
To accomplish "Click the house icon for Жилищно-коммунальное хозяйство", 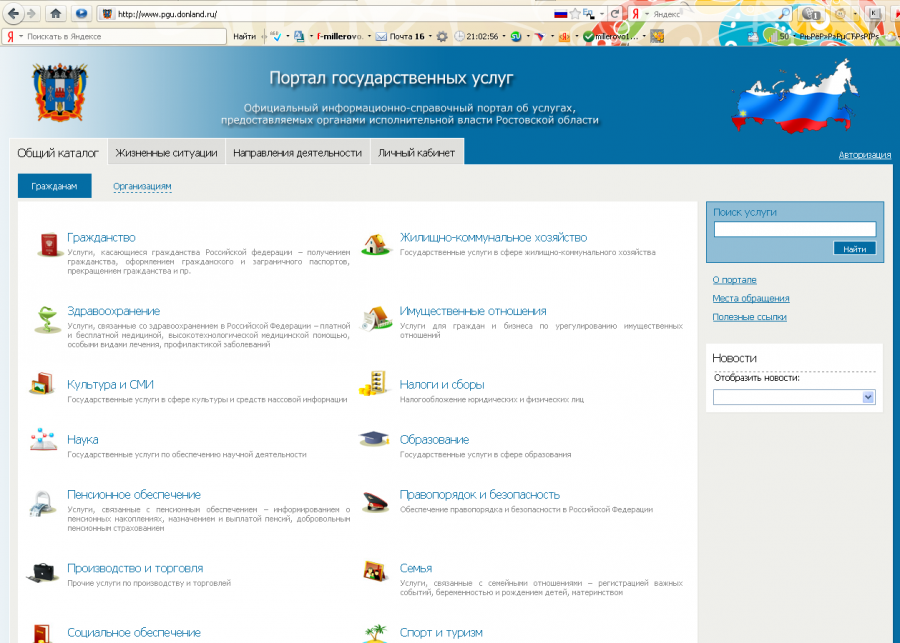I will click(x=375, y=245).
